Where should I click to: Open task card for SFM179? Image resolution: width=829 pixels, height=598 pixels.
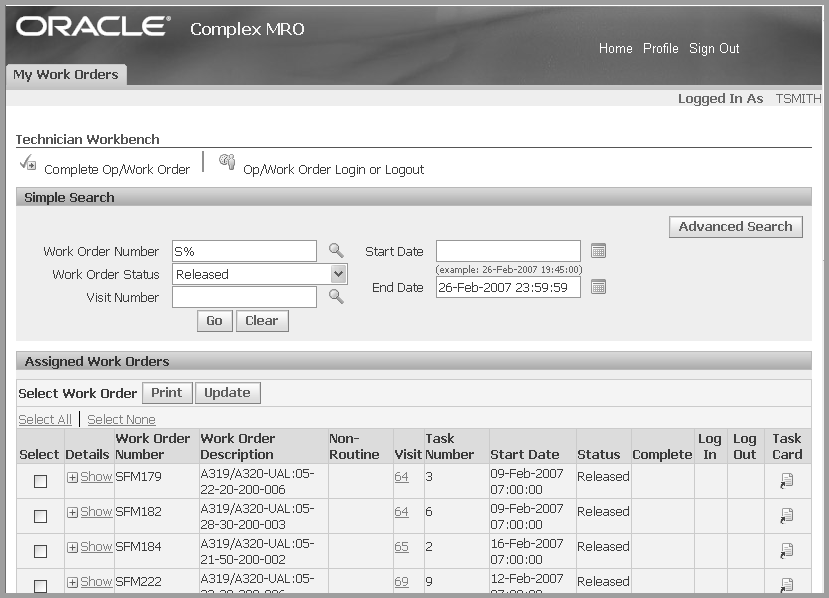point(787,481)
